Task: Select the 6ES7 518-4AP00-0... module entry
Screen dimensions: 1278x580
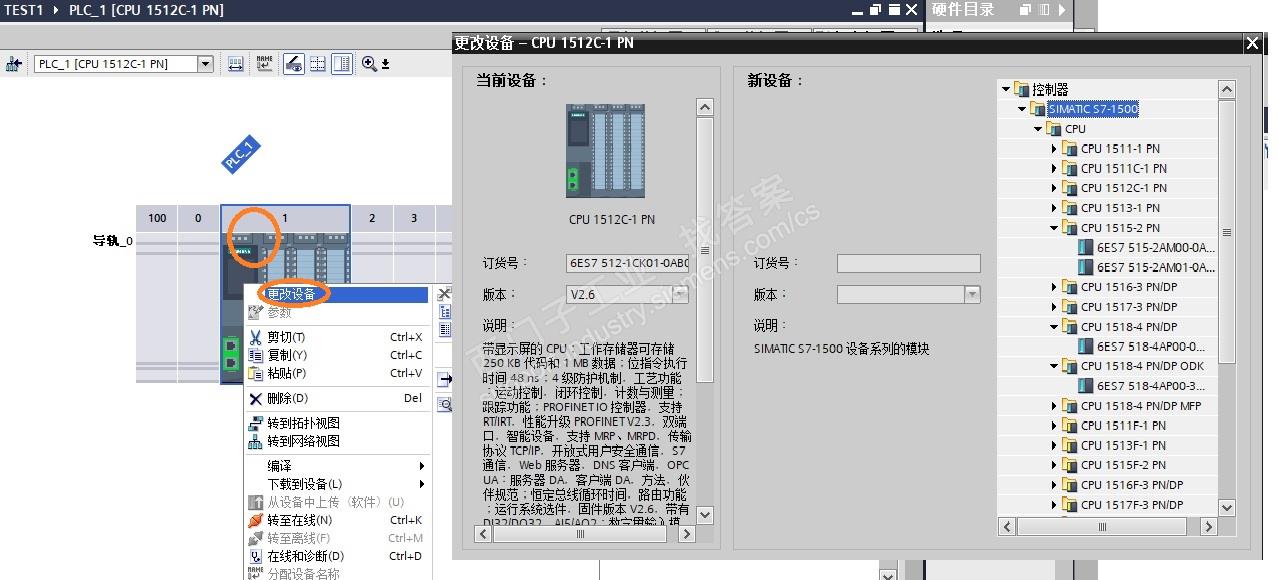Action: [1151, 346]
